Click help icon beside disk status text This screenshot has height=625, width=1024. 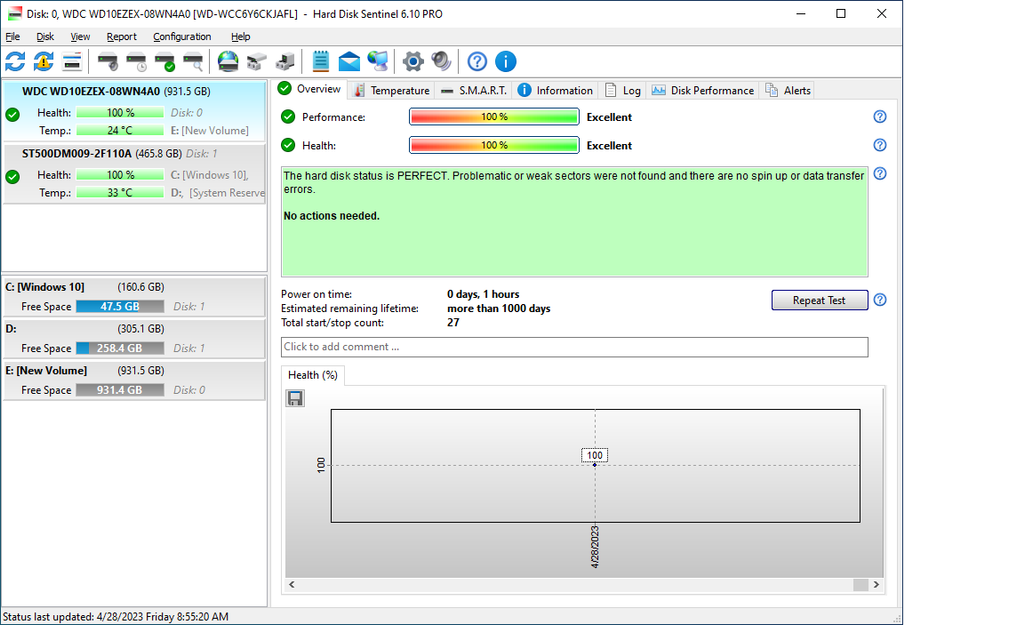click(x=880, y=174)
